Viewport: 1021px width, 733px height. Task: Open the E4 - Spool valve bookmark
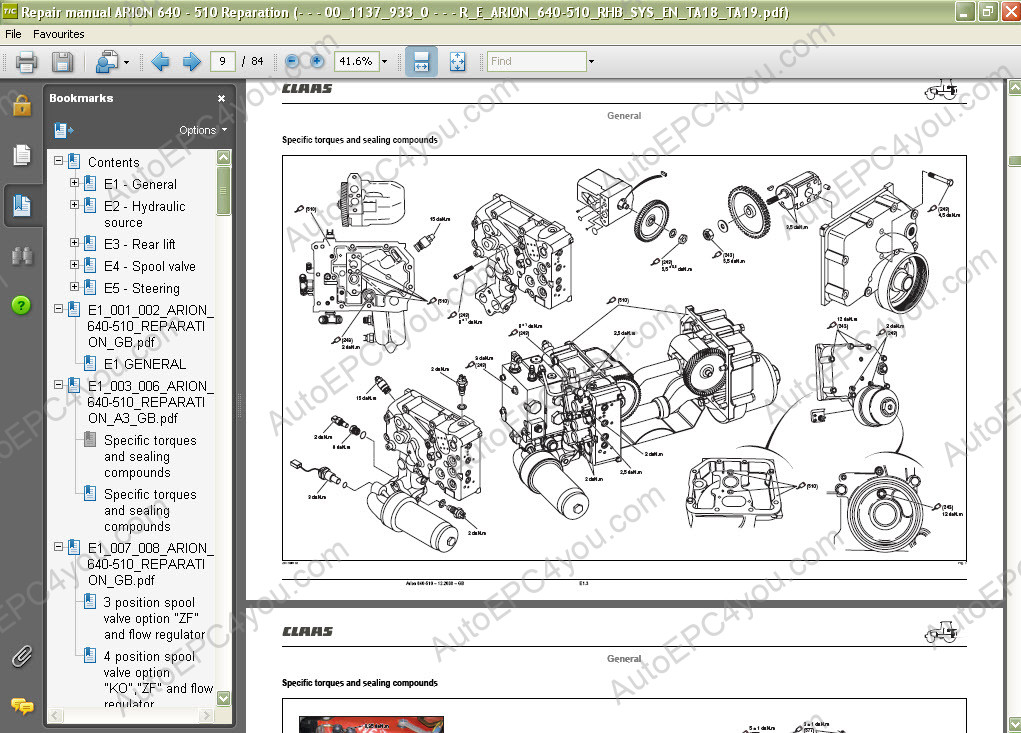tap(149, 266)
